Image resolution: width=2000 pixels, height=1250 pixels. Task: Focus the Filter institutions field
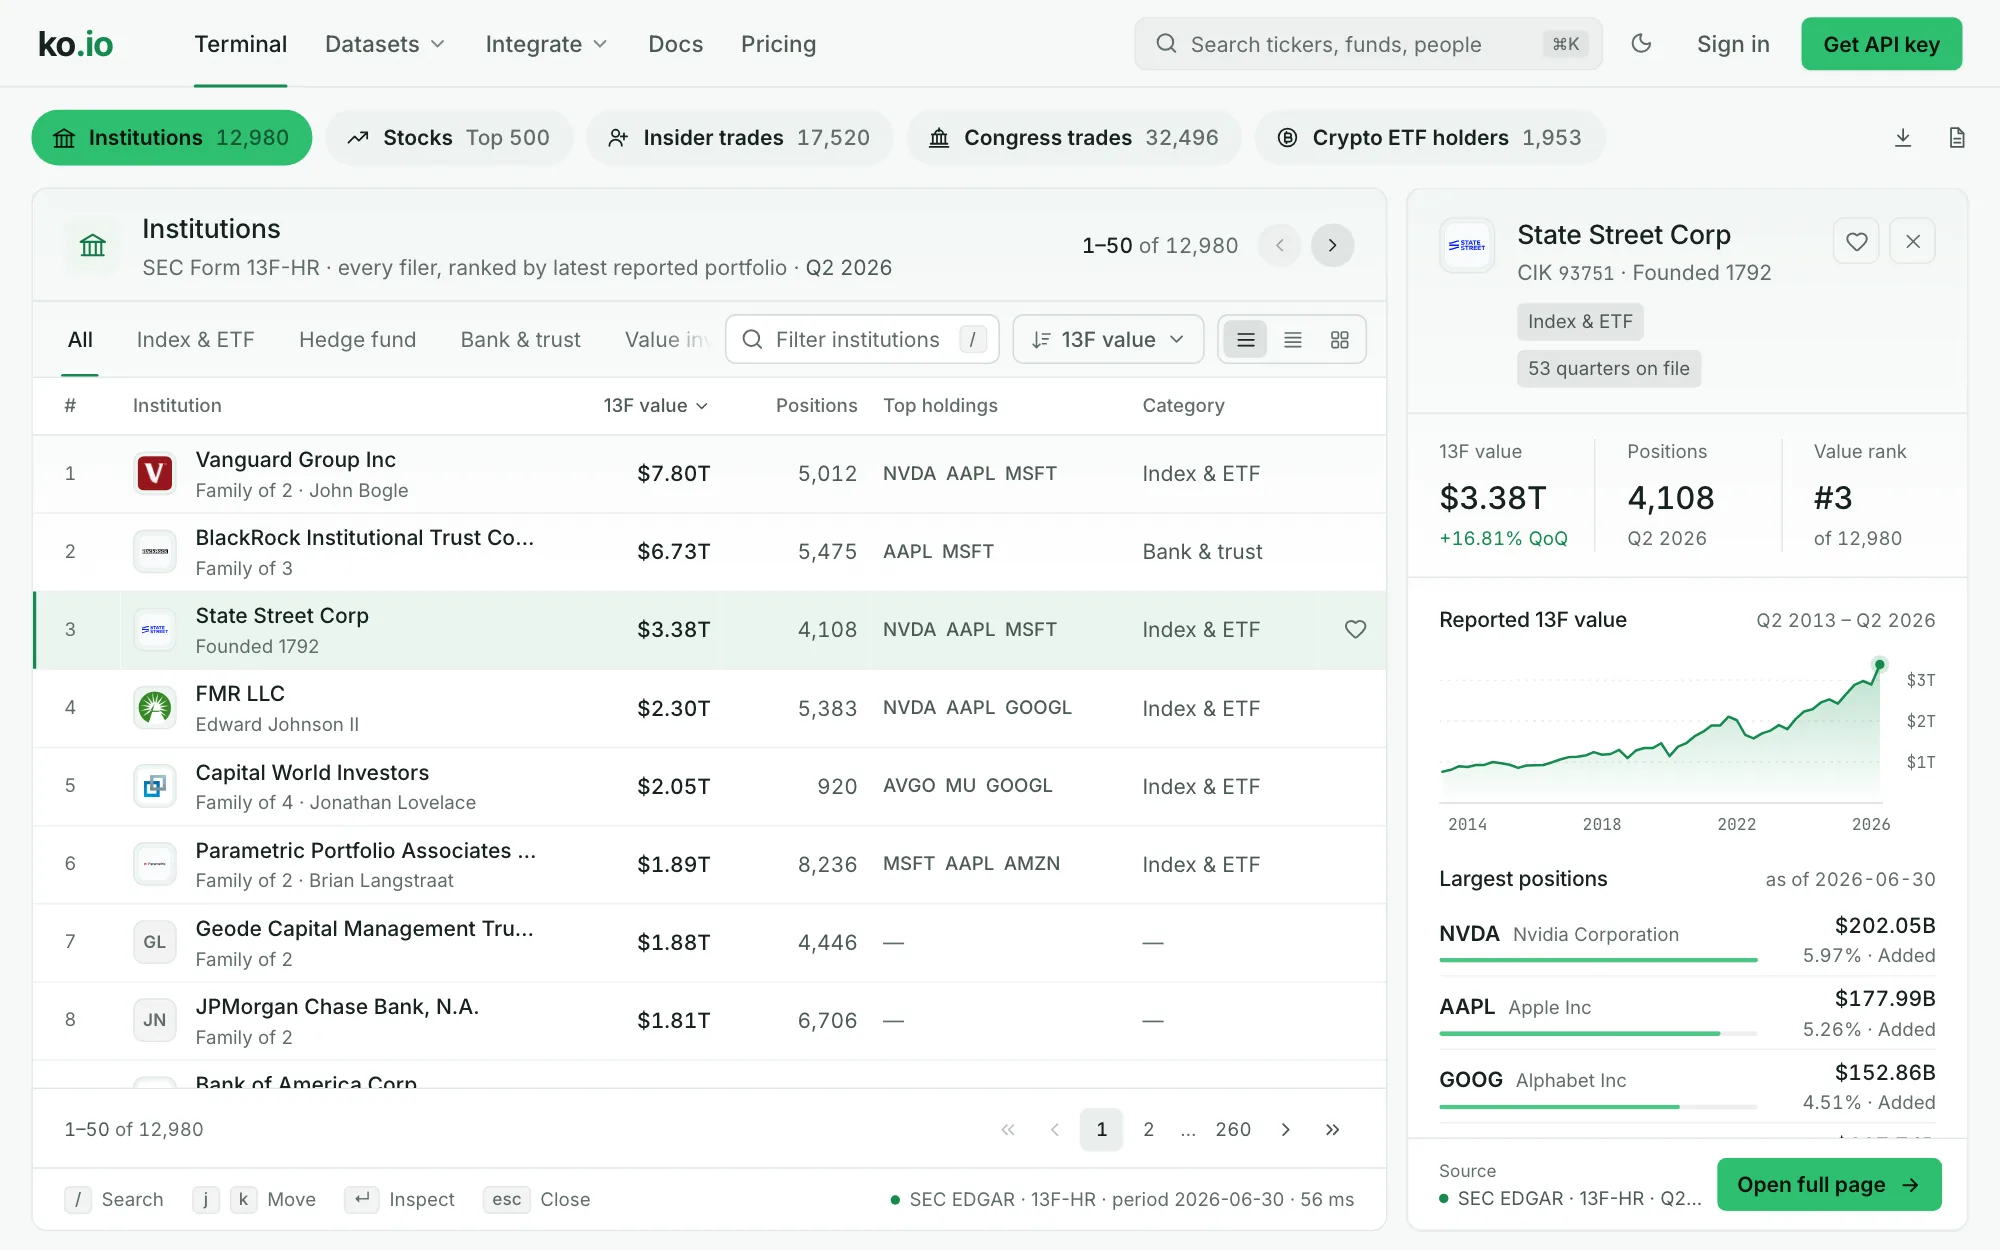tap(862, 340)
